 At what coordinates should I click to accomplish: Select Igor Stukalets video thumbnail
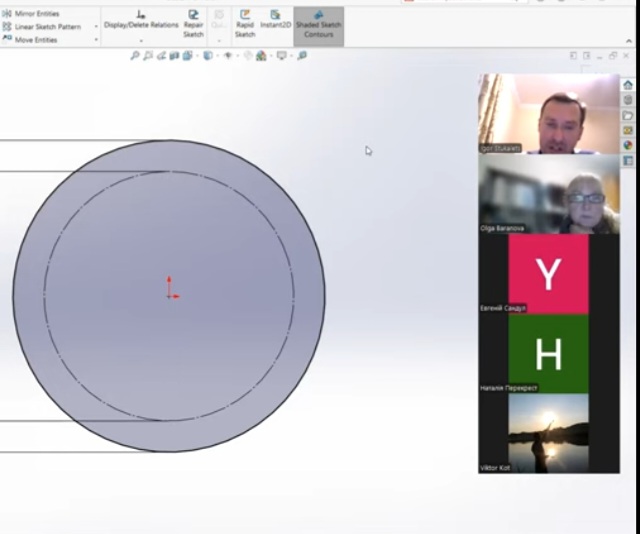tap(549, 113)
